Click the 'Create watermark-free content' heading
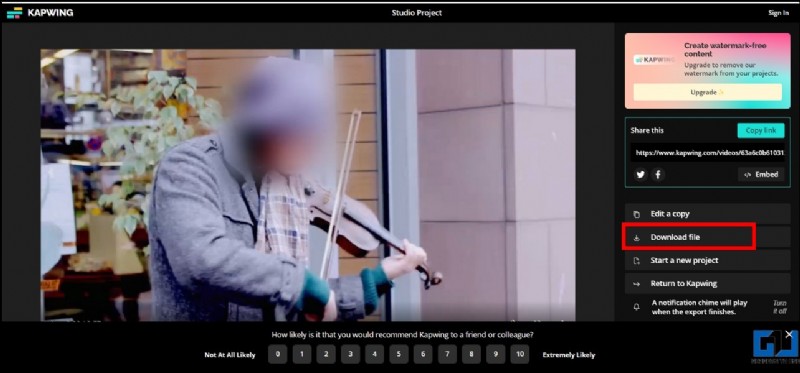This screenshot has width=800, height=373. click(x=725, y=49)
